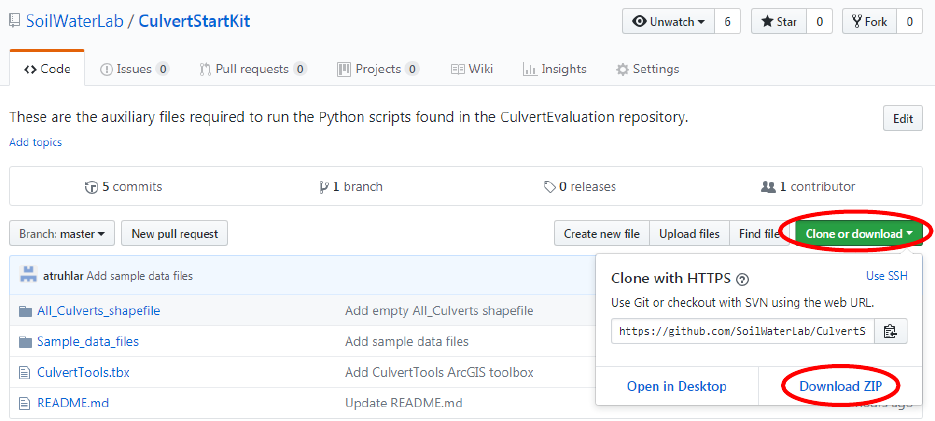View the 1 branch list
935x421 pixels.
351,187
